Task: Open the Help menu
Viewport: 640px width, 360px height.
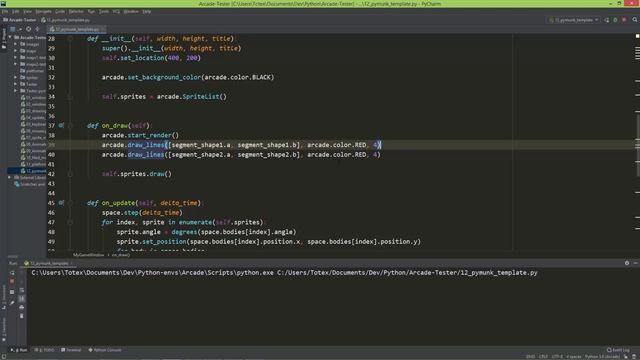Action: [147, 11]
